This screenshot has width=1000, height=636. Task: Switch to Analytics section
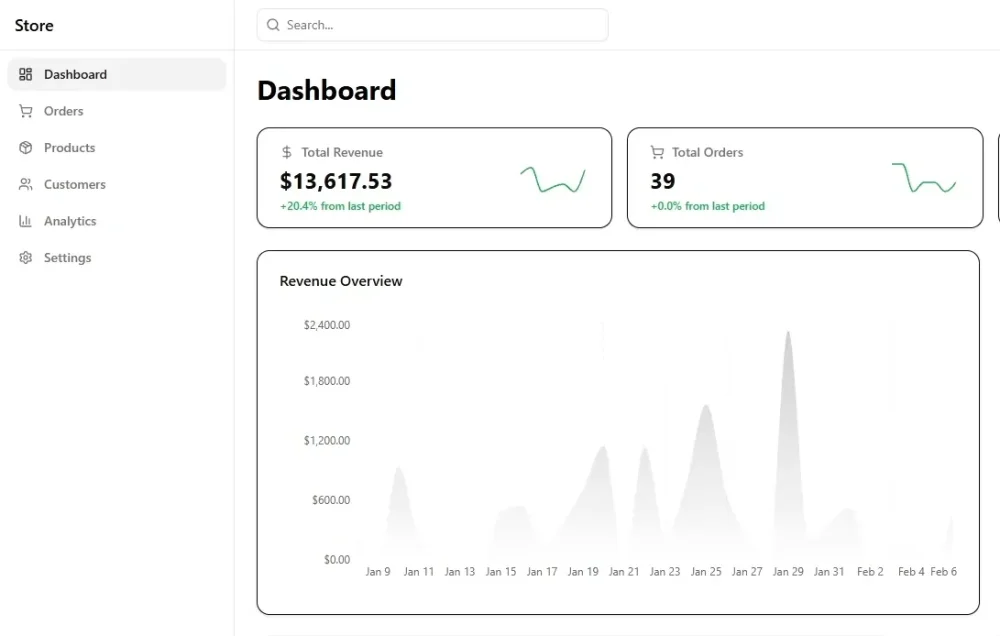(71, 221)
